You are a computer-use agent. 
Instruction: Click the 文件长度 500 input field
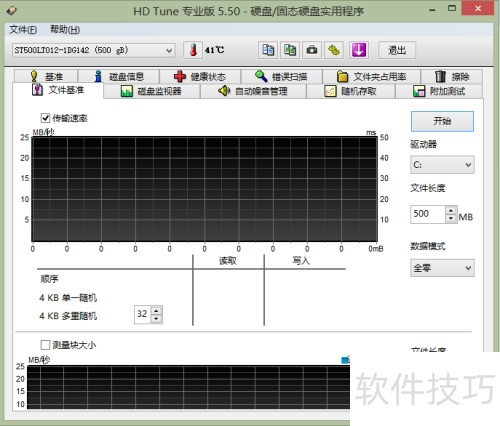[428, 214]
